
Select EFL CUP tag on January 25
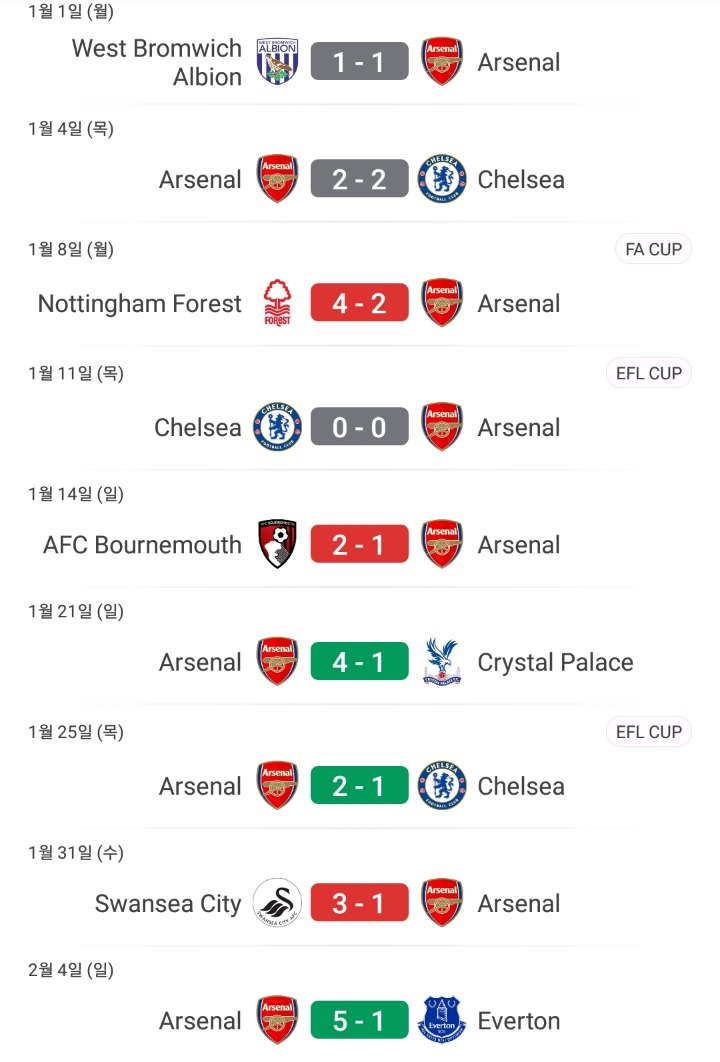(649, 732)
